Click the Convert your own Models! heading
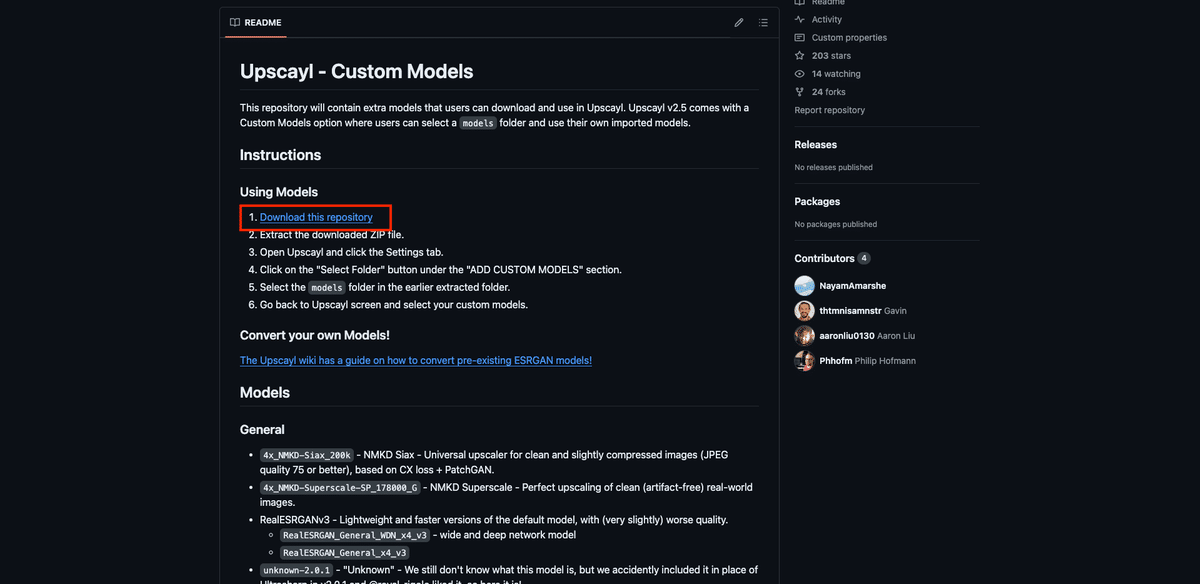1200x584 pixels. 315,335
